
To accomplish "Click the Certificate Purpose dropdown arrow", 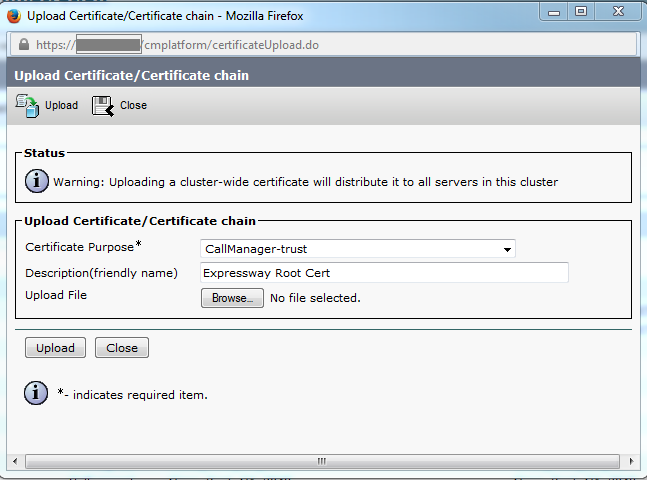I will [x=507, y=249].
